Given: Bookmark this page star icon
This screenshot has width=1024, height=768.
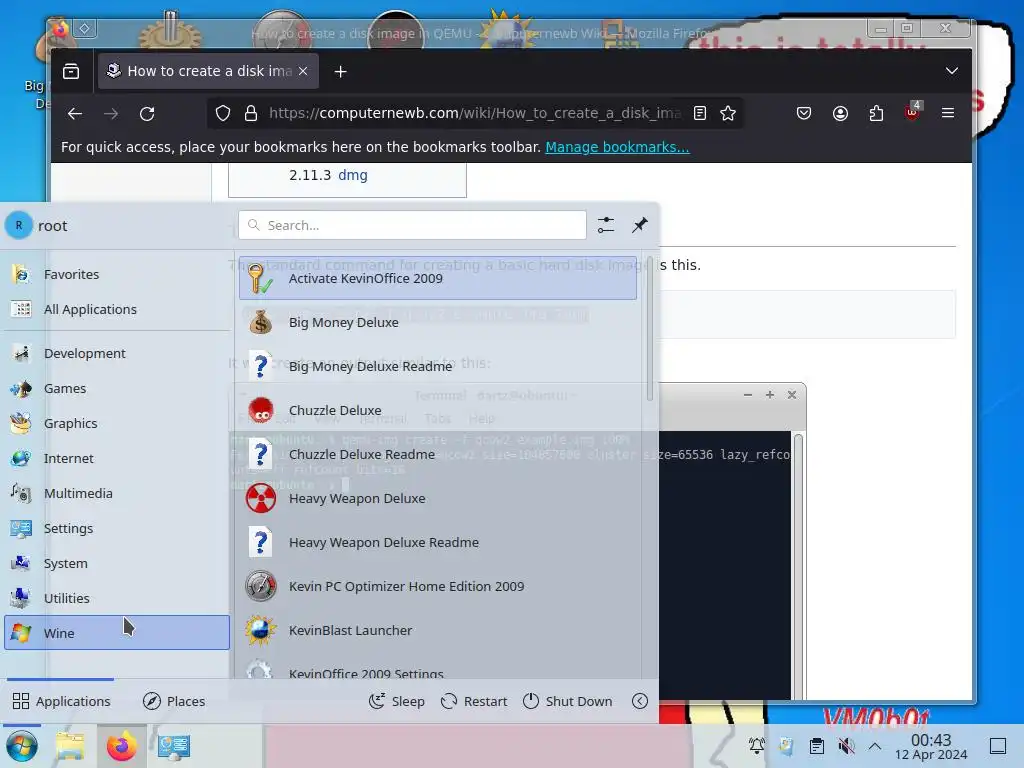Looking at the screenshot, I should 728,114.
